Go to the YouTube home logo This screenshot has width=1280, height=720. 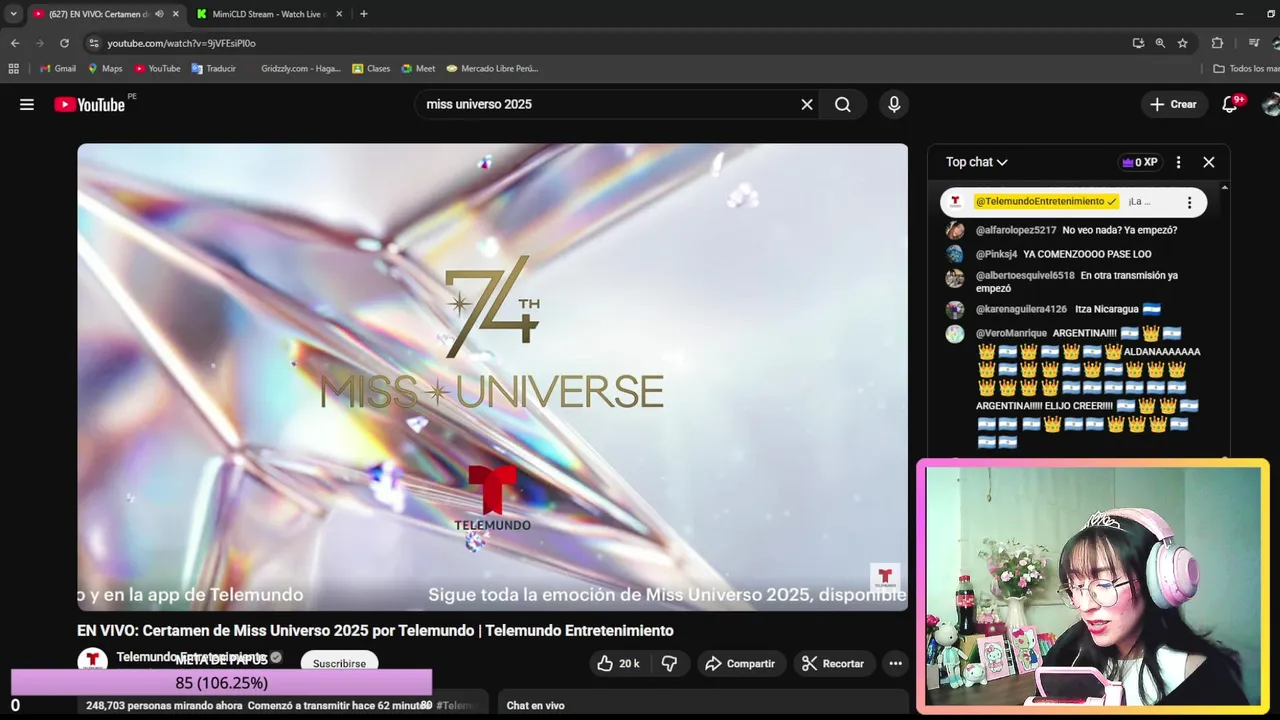[x=90, y=104]
